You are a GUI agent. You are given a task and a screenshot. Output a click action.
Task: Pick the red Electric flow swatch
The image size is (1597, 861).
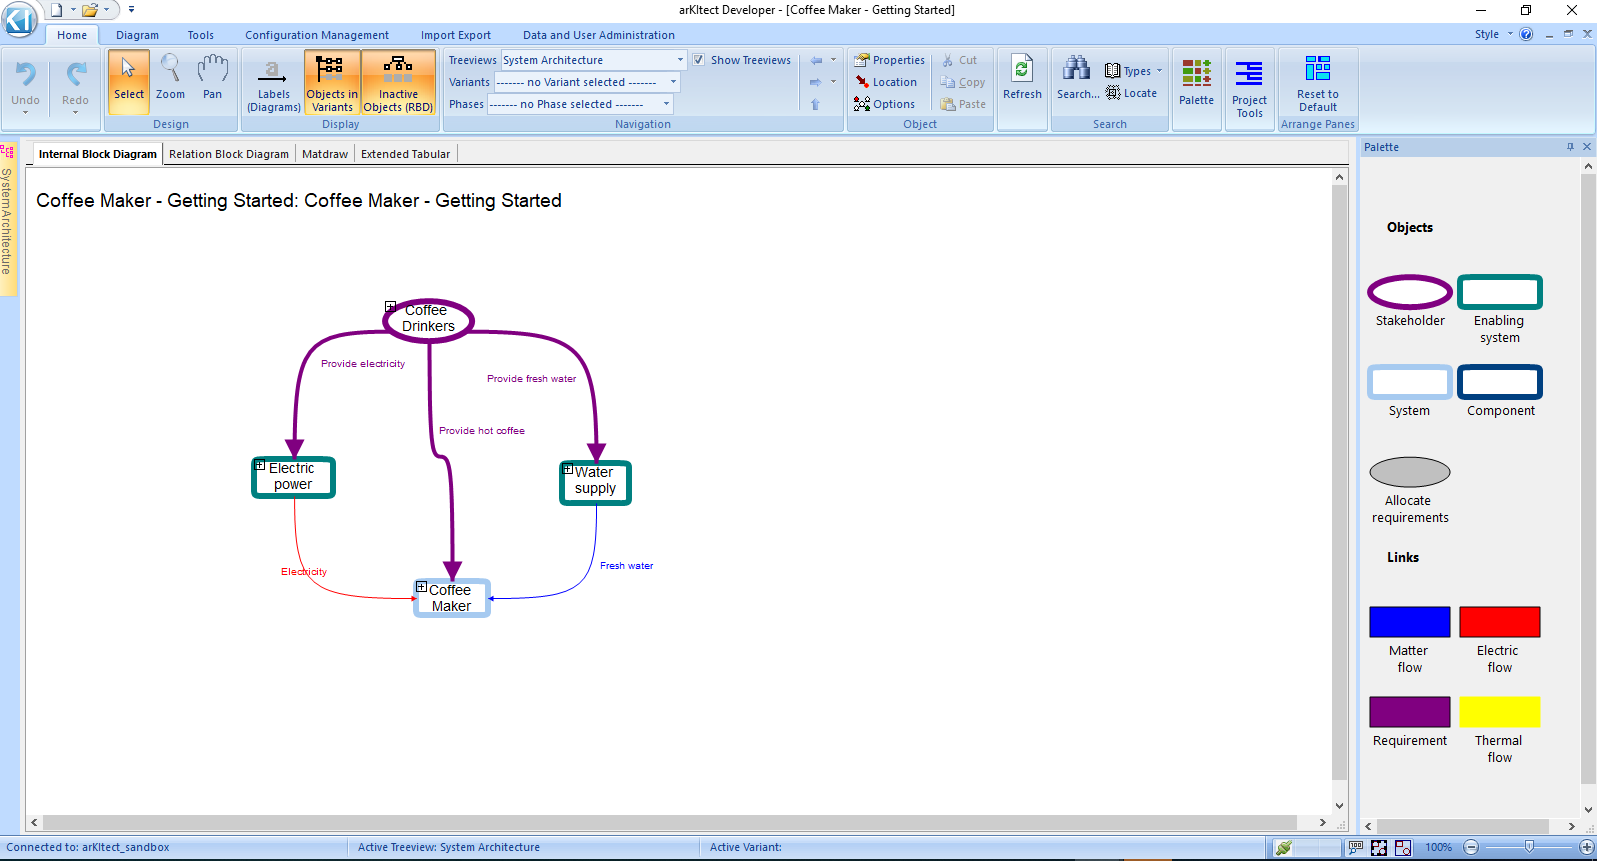1499,622
